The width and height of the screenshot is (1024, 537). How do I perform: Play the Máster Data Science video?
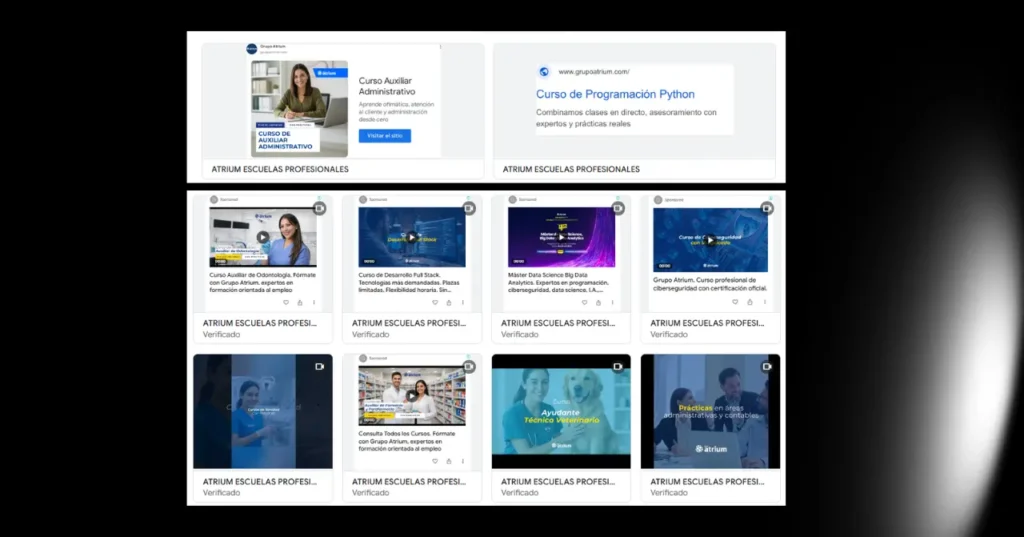click(561, 237)
